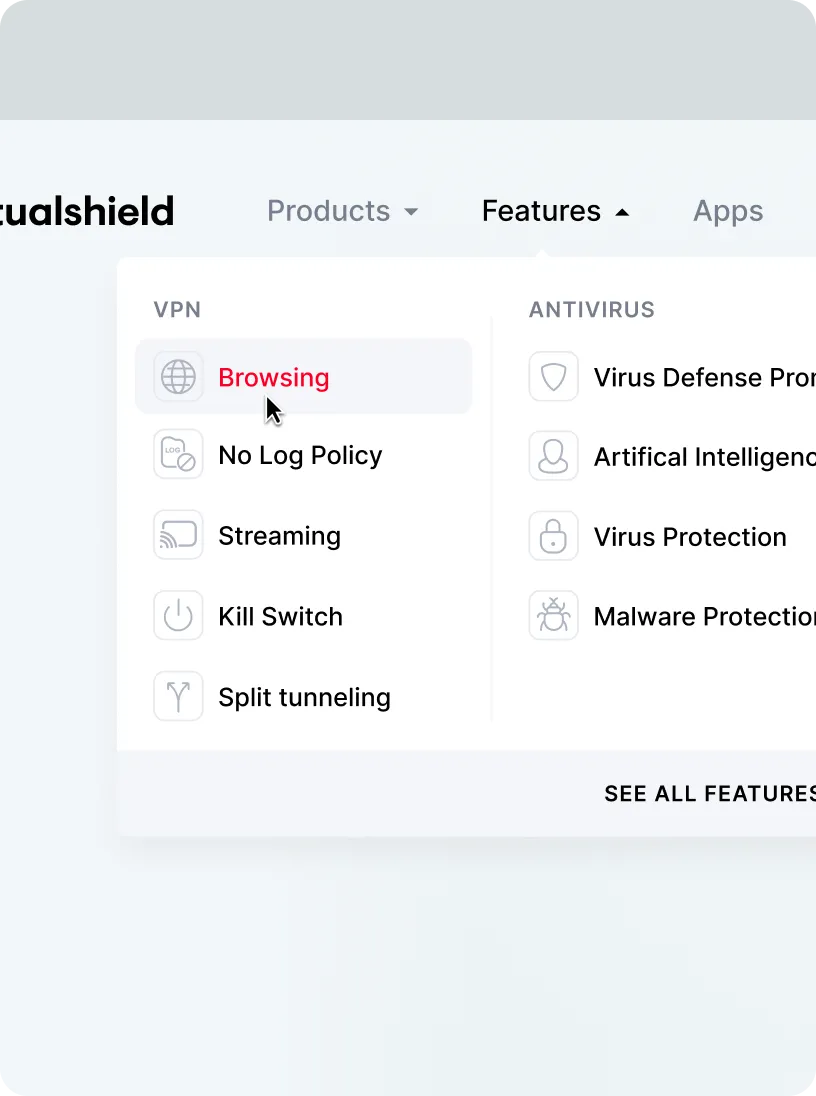Select the Malware Protection entry
Screen dimensions: 816x1096
click(x=700, y=616)
